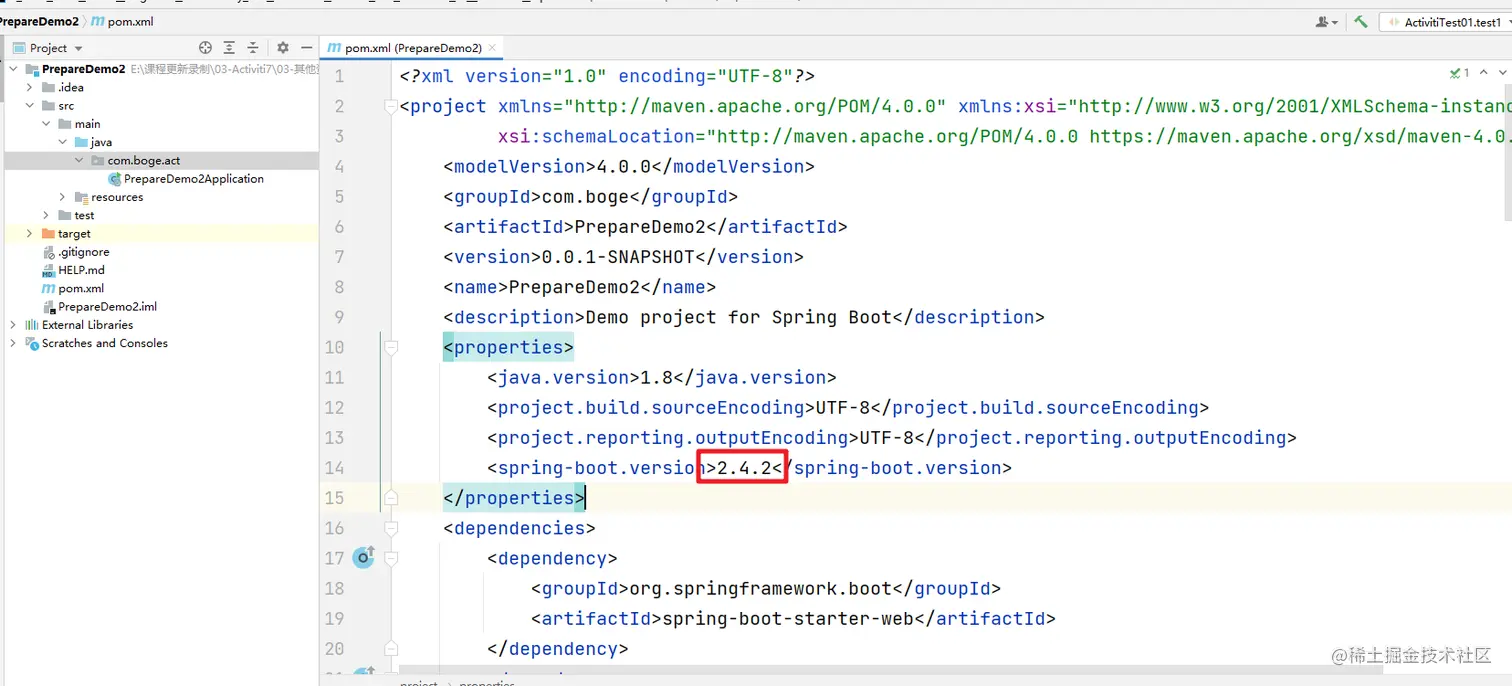1512x686 pixels.
Task: Click the inspections checkmark widget in editor
Action: point(1459,72)
